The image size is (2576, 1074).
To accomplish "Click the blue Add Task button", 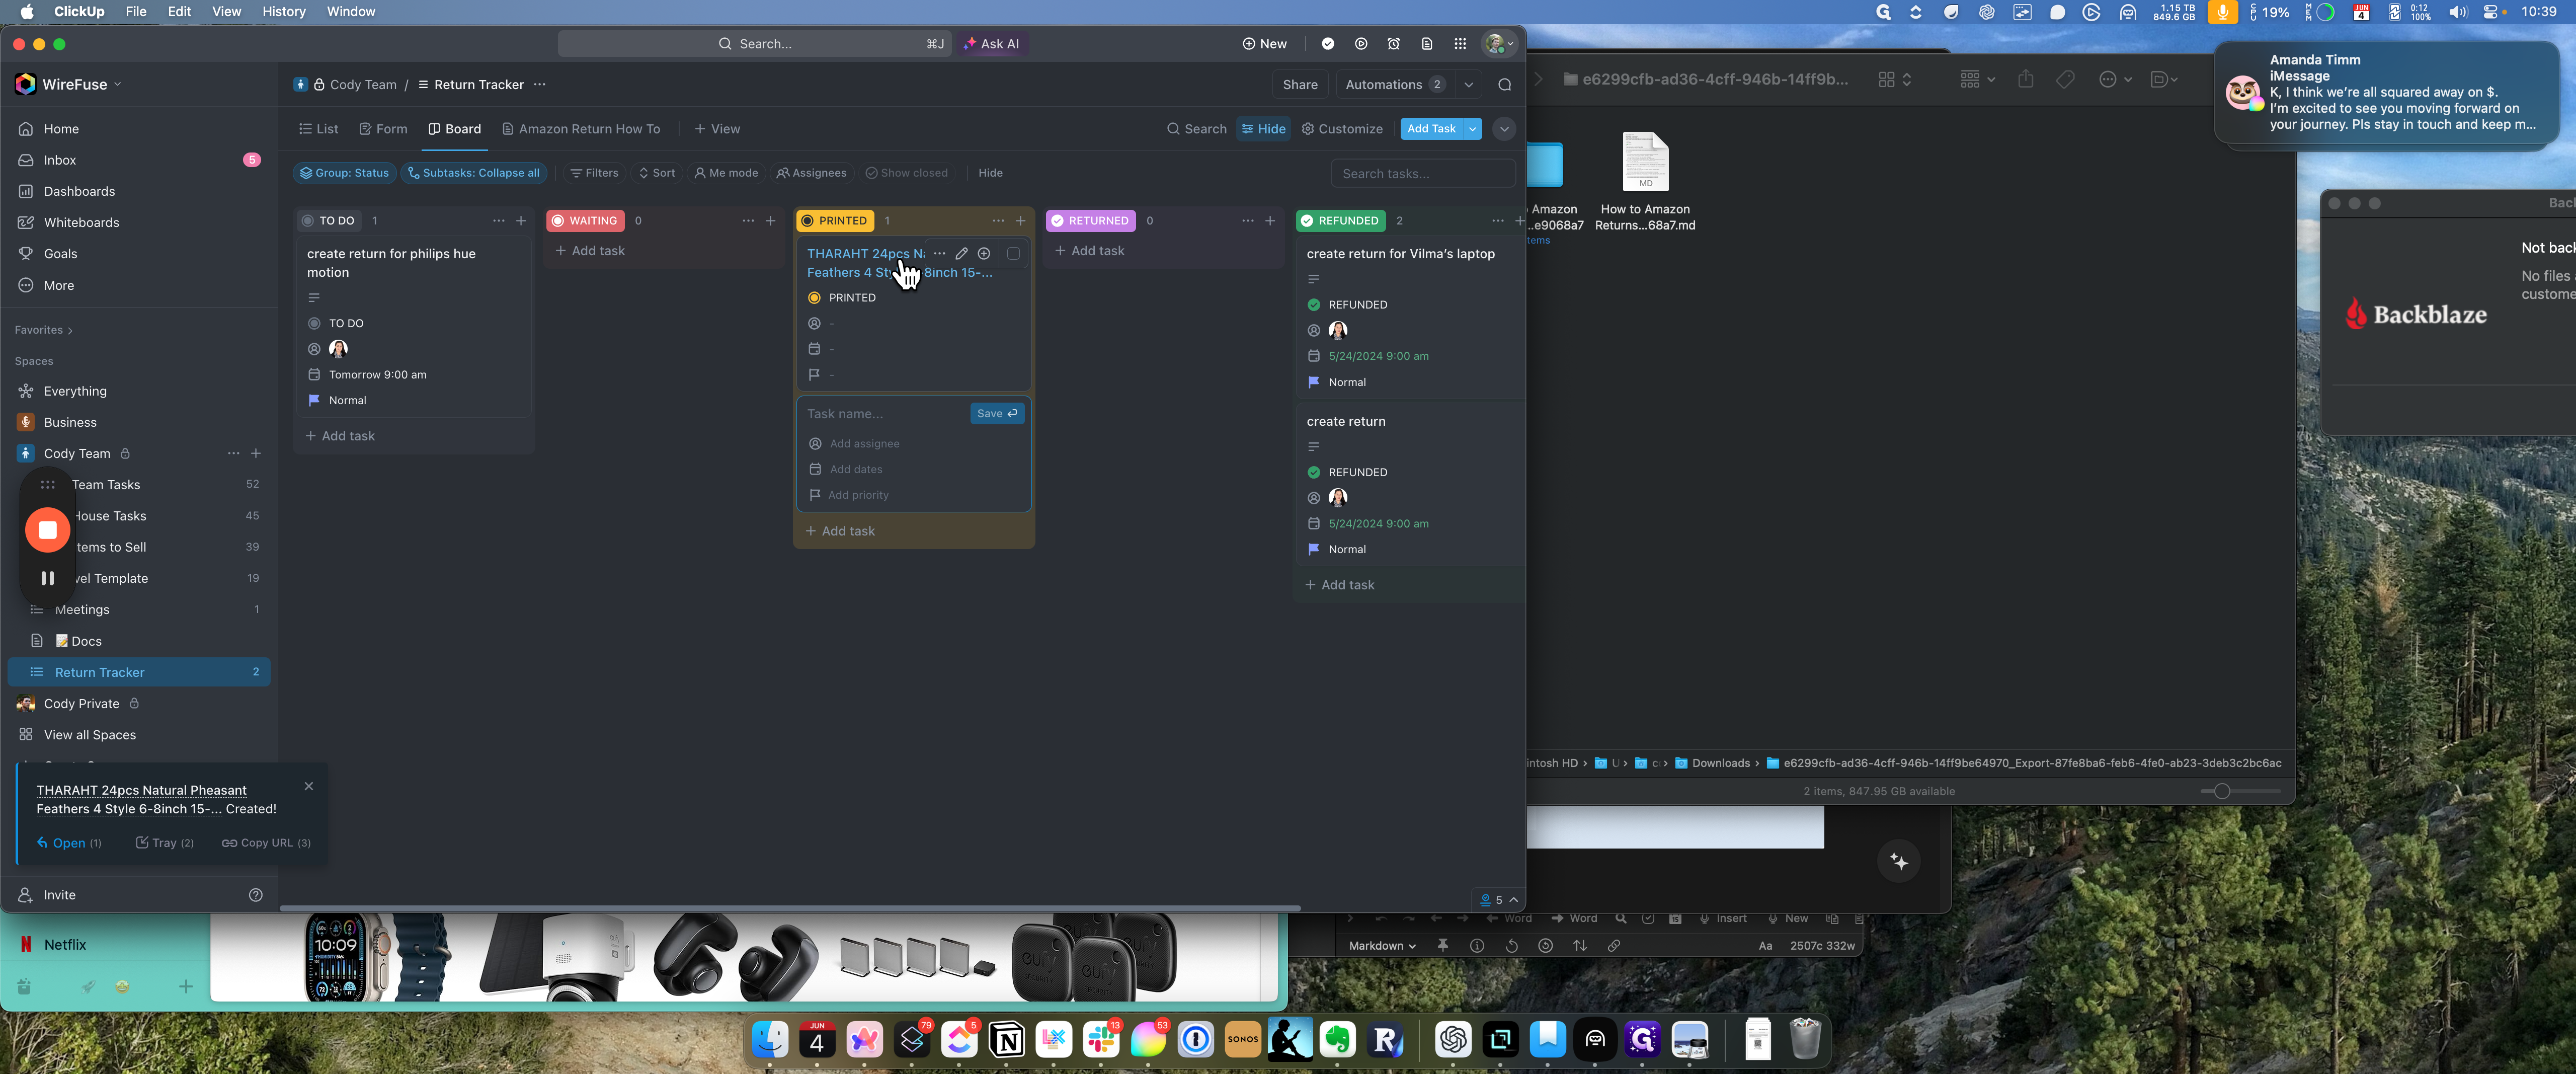I will [1431, 129].
